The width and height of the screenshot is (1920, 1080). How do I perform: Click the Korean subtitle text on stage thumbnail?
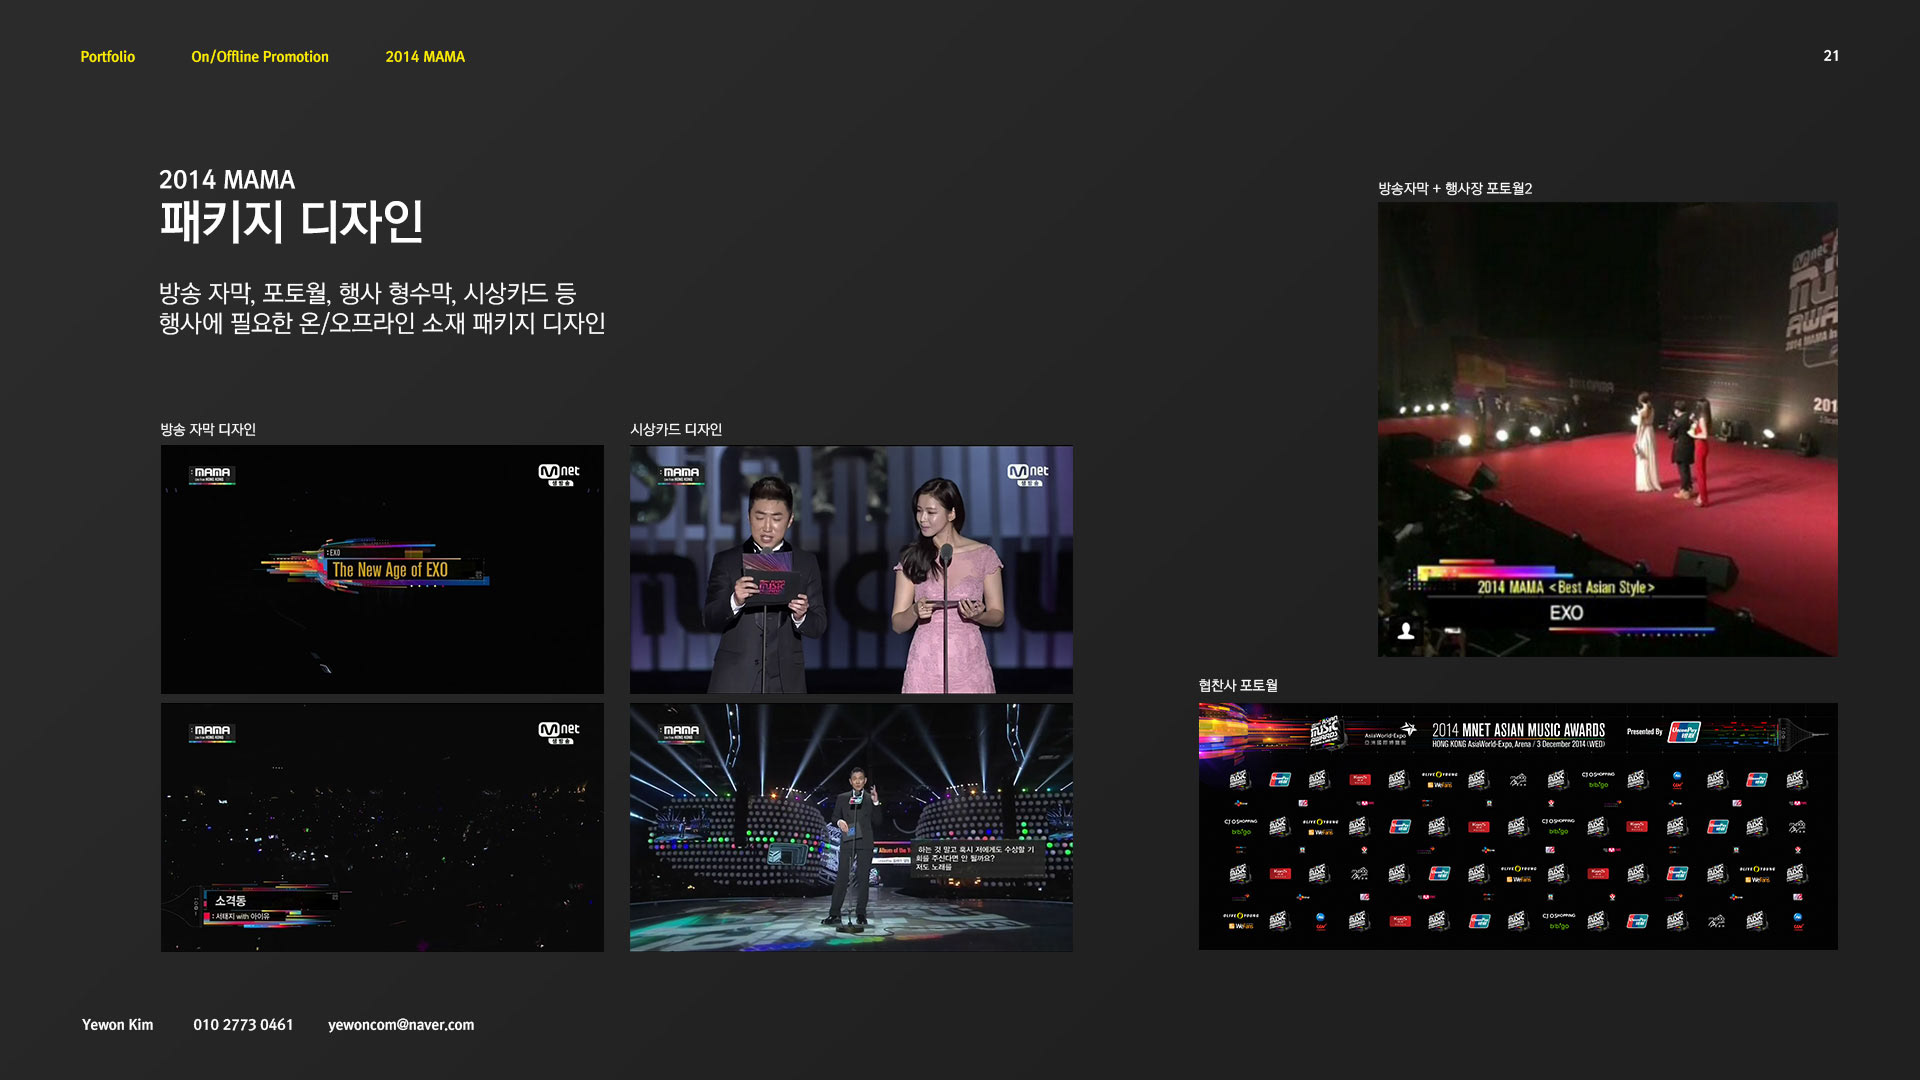tap(974, 858)
